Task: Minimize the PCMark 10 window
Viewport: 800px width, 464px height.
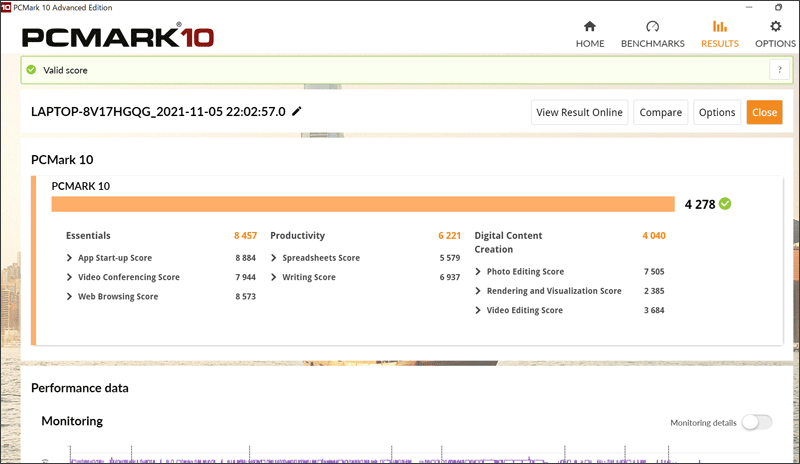Action: pyautogui.click(x=749, y=7)
